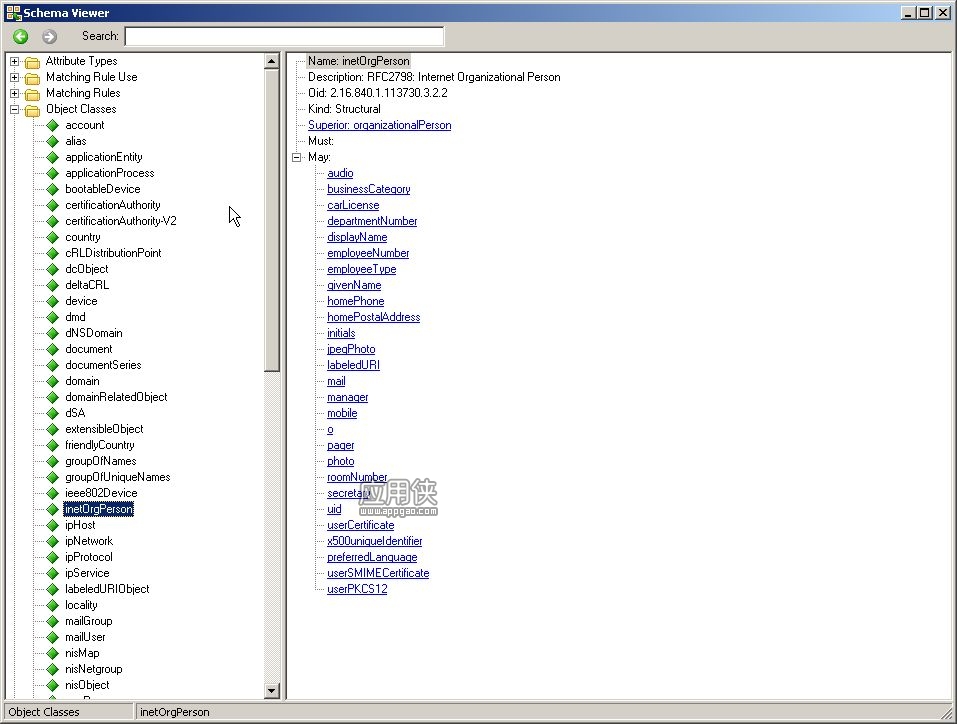Select the groupOfNames object class
The height and width of the screenshot is (724, 957).
[101, 461]
